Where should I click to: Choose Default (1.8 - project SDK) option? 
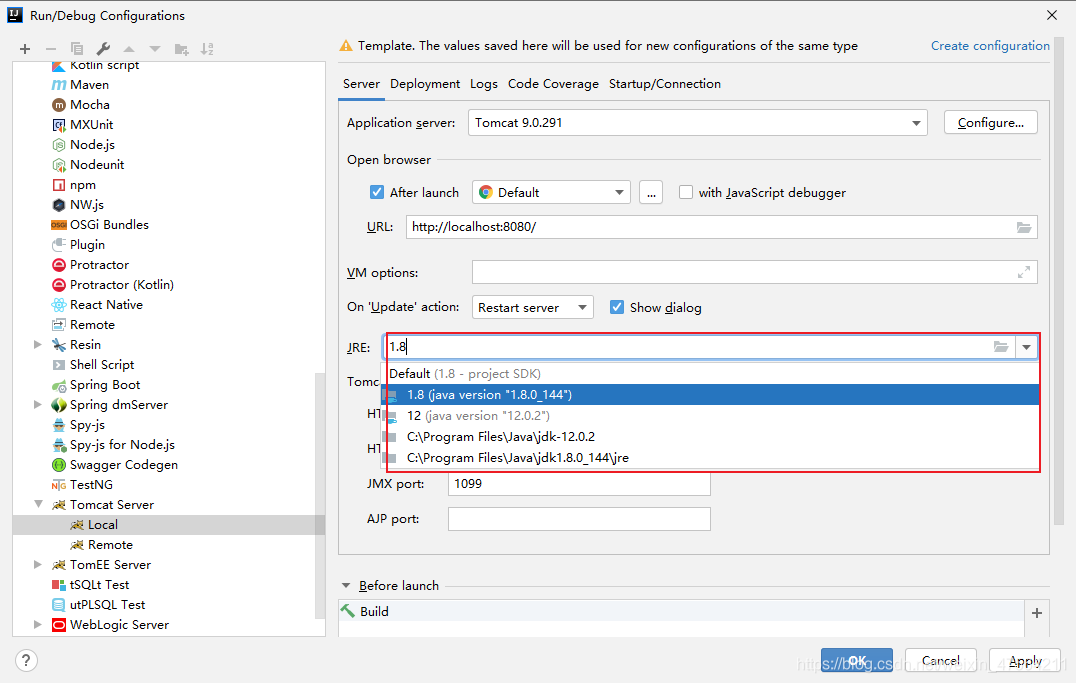710,373
